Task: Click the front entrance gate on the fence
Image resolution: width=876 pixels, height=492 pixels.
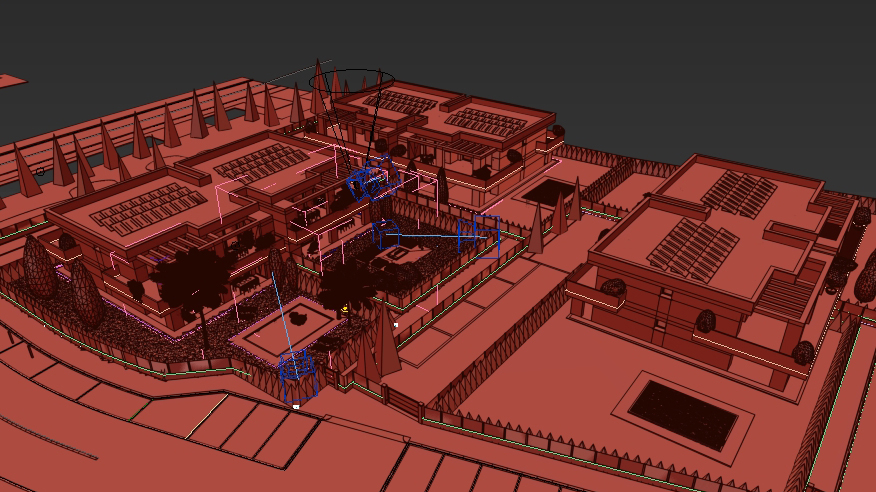Action: [x=403, y=403]
